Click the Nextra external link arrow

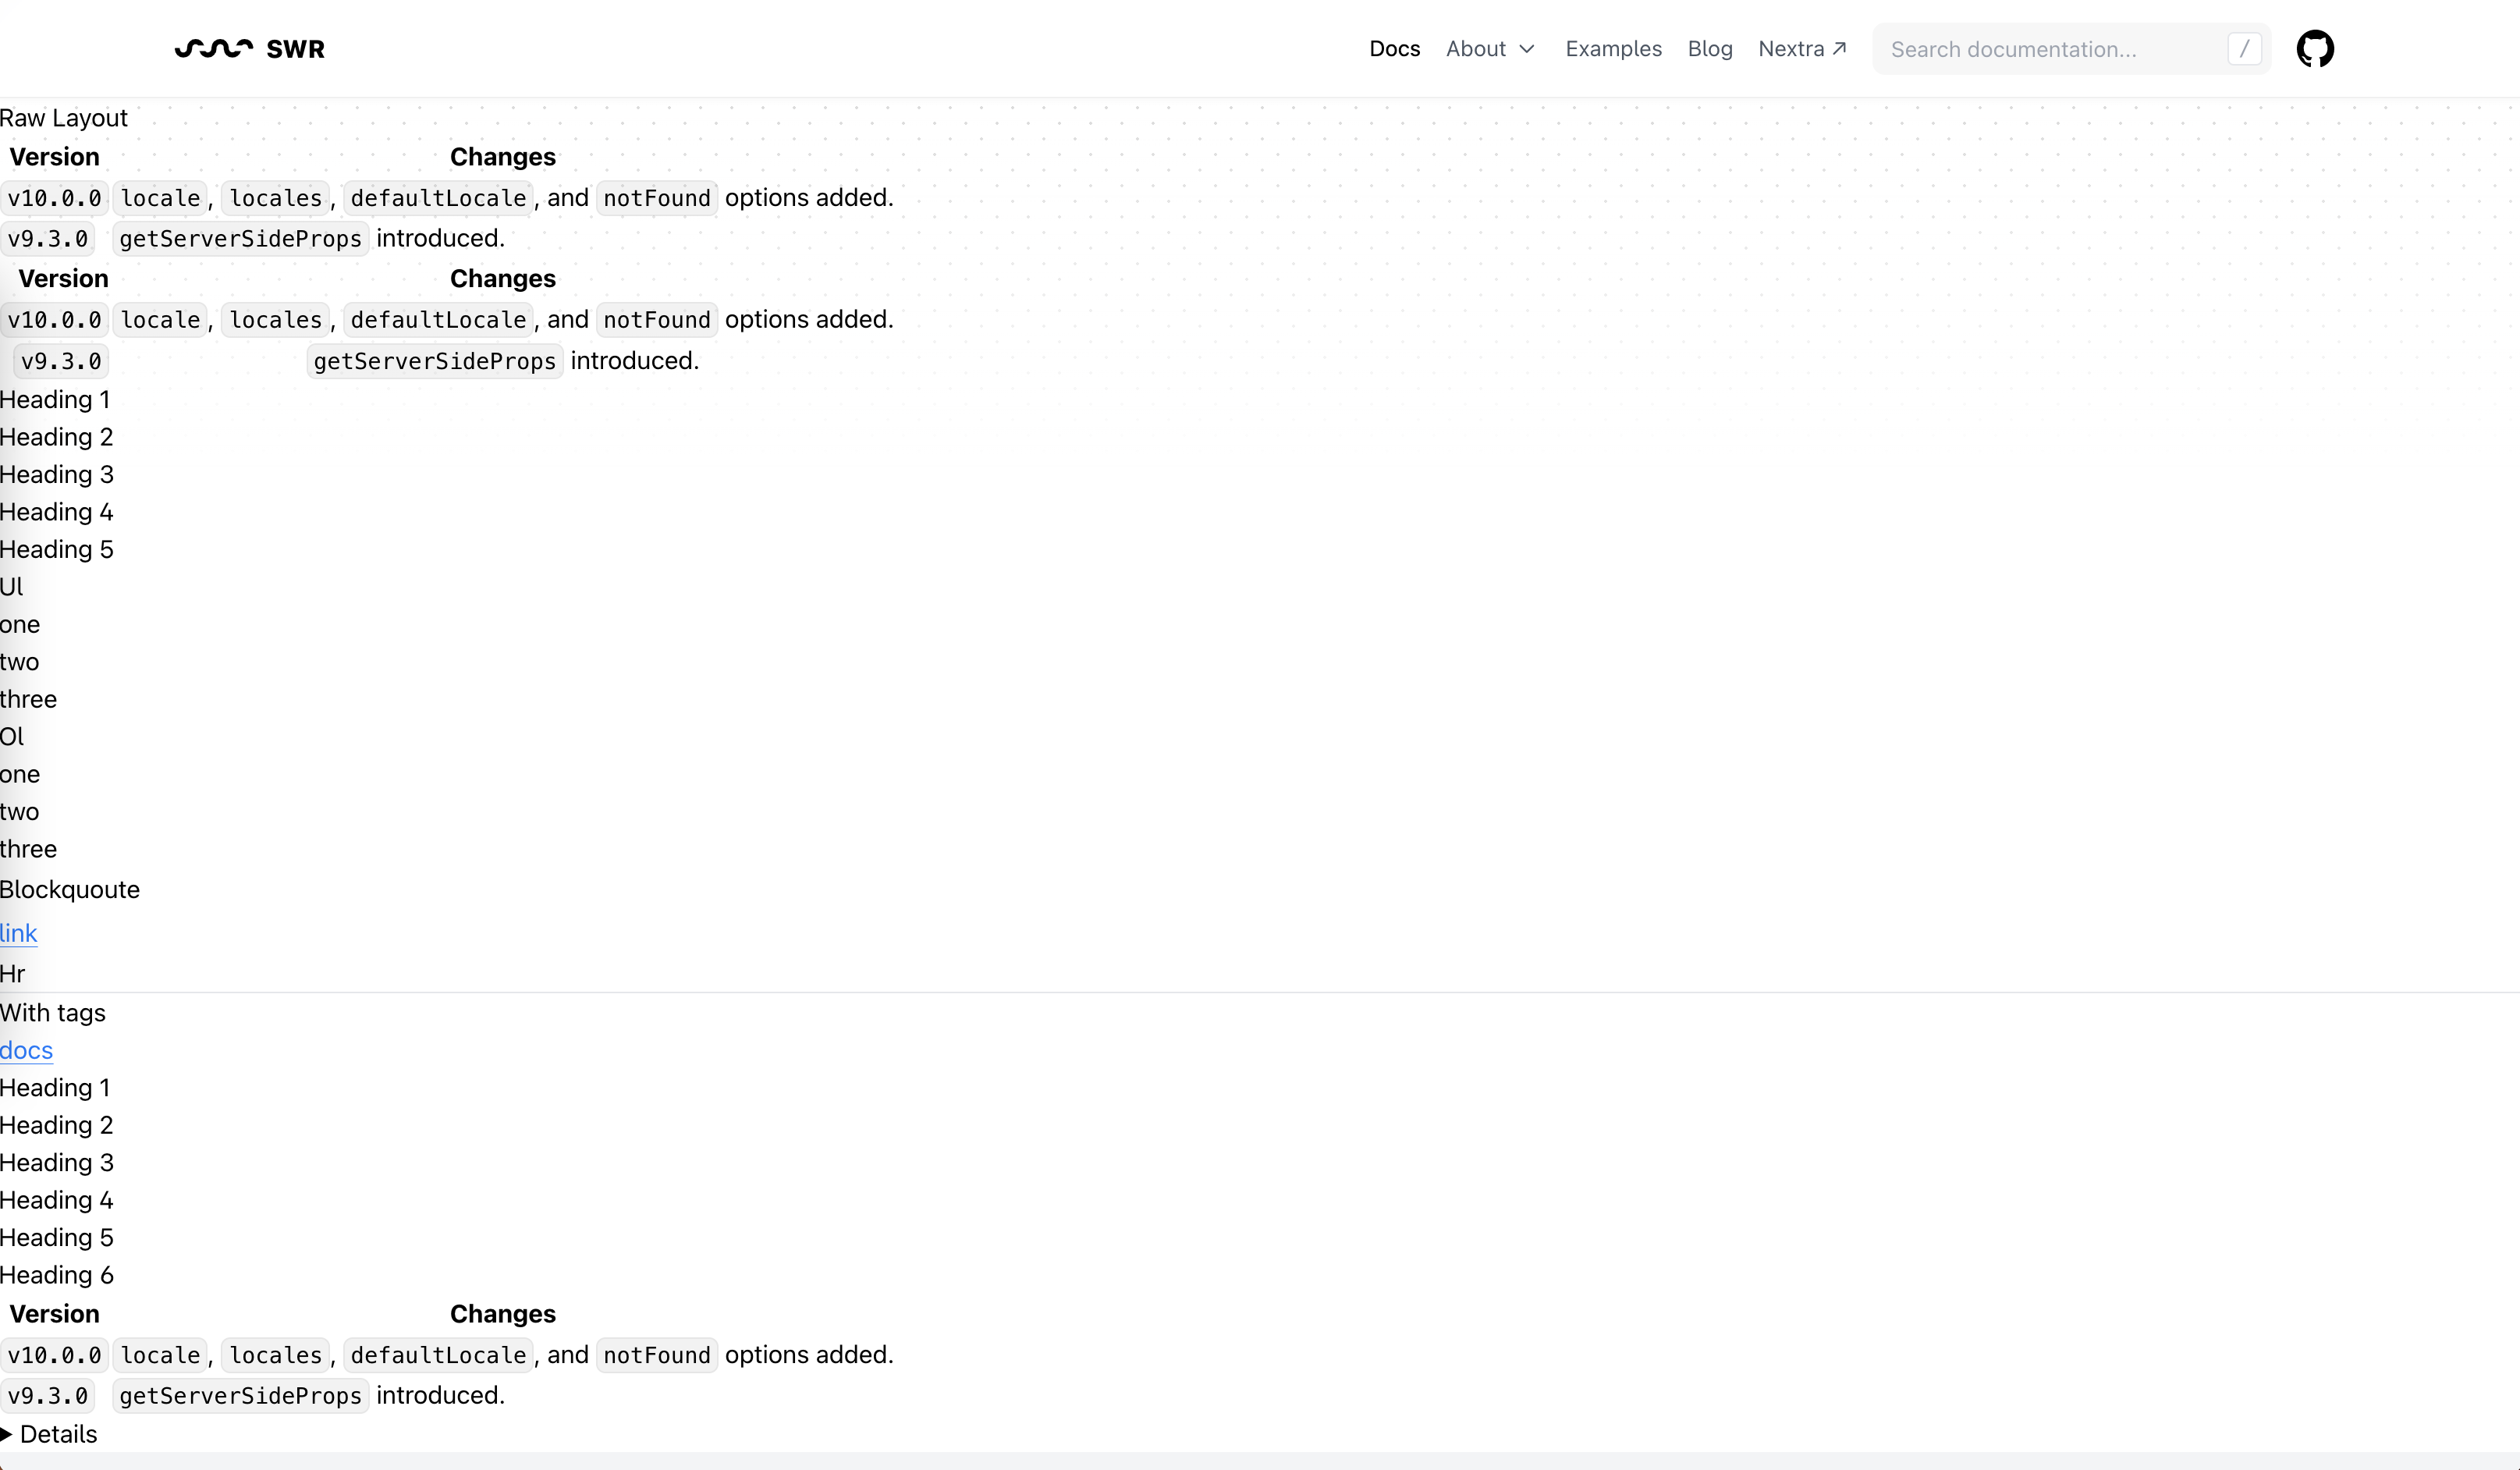pyautogui.click(x=1839, y=48)
